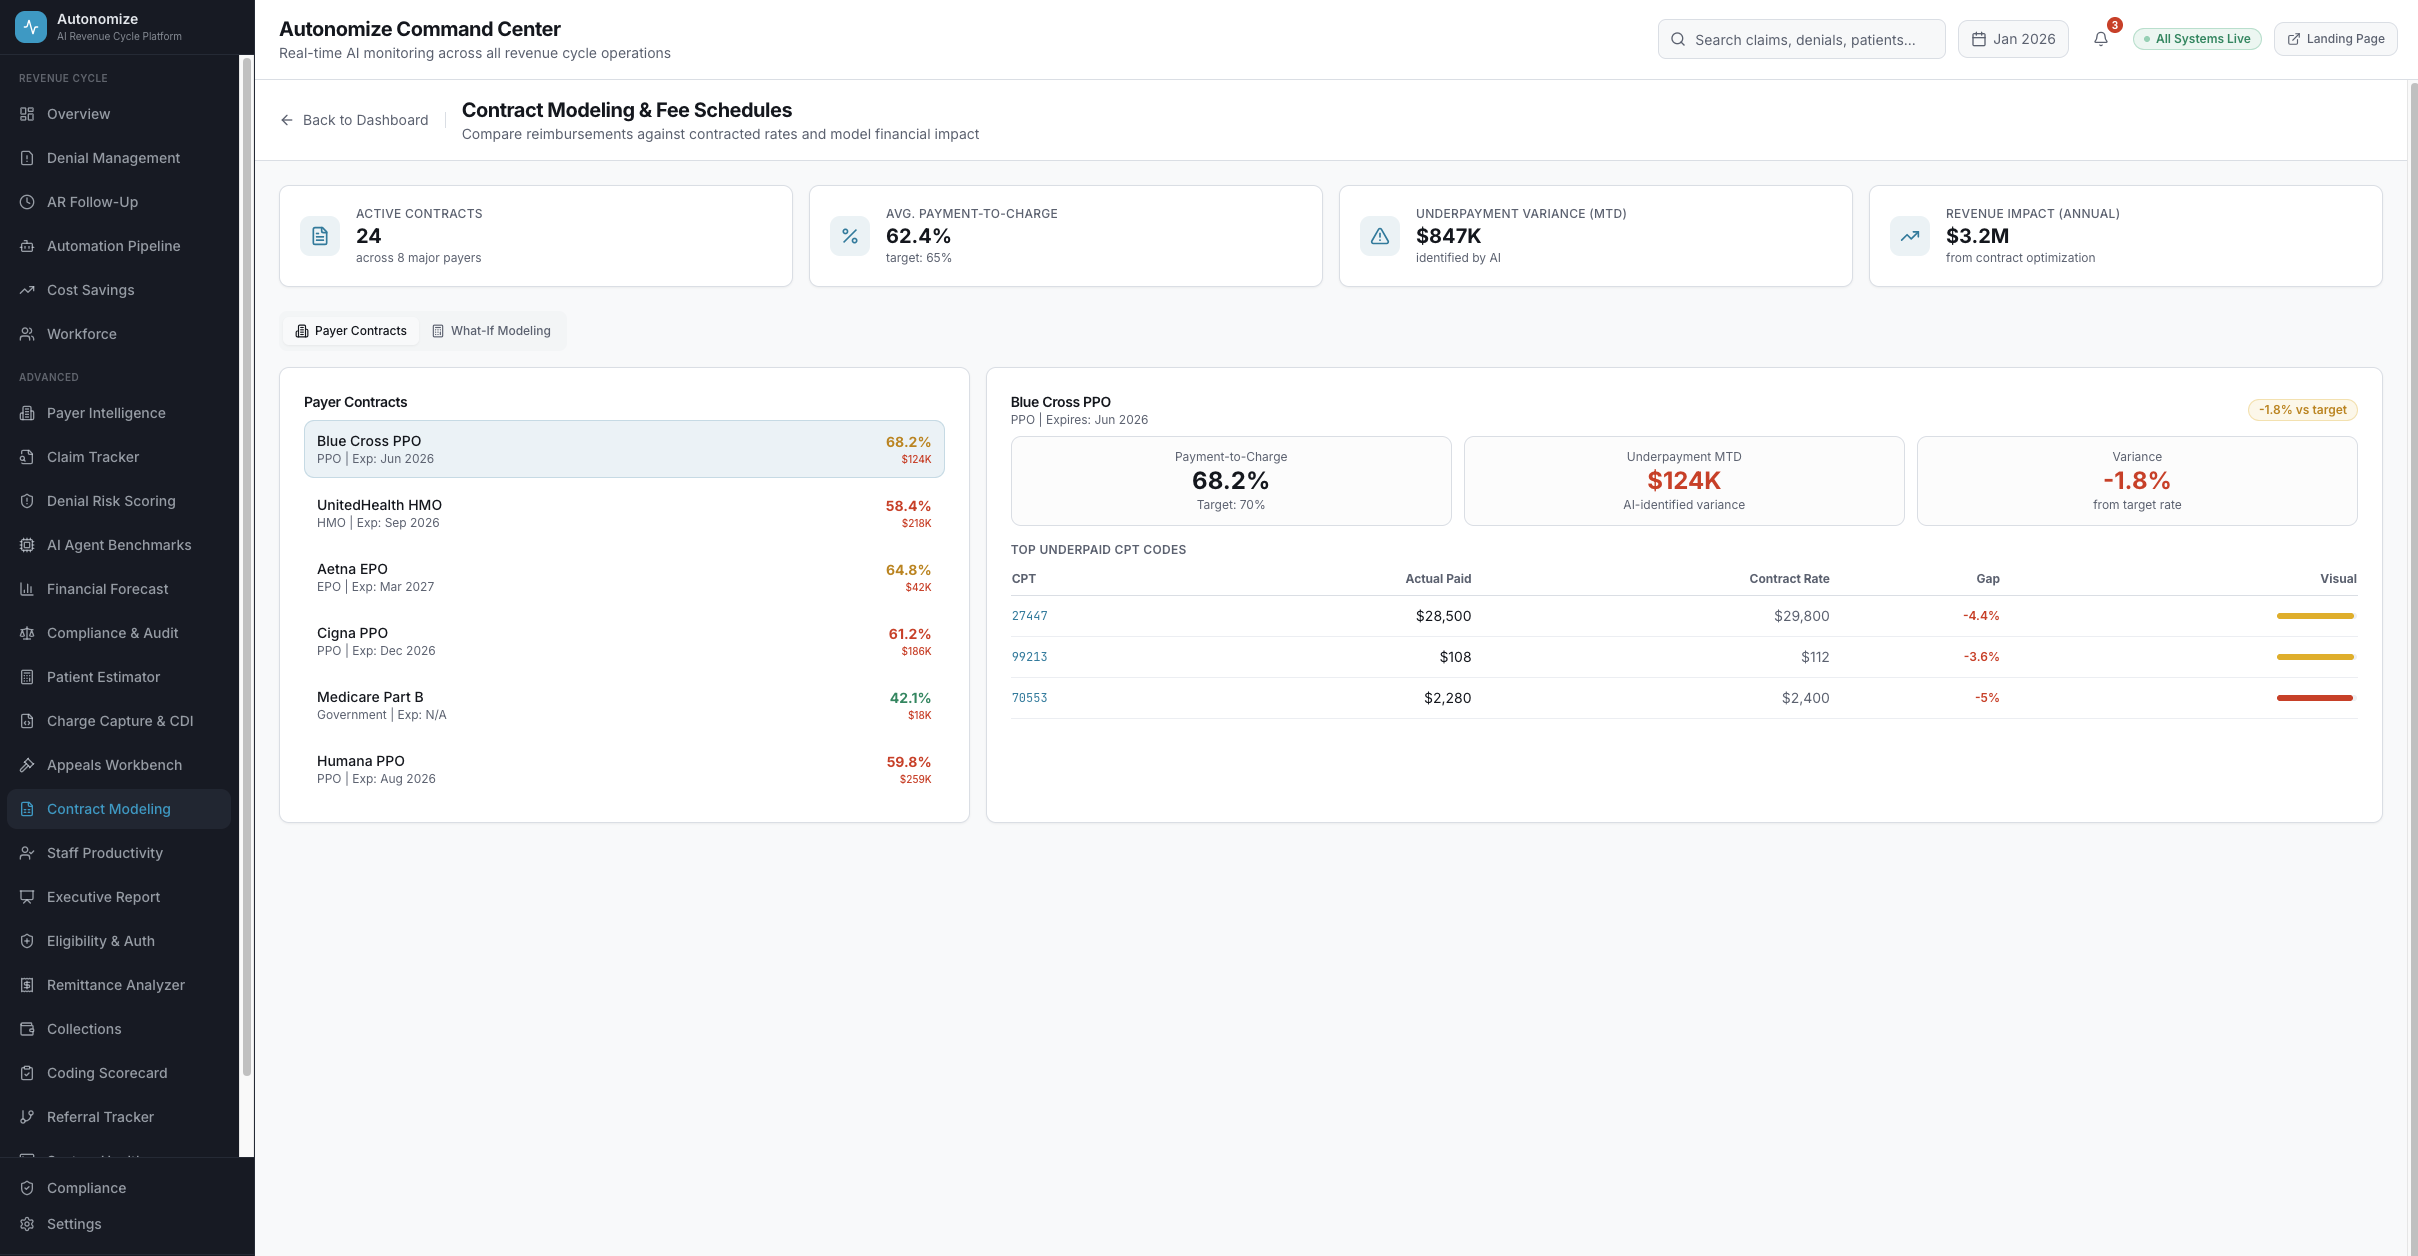The image size is (2418, 1256).
Task: Open Denial Management in the sidebar
Action: [x=113, y=158]
